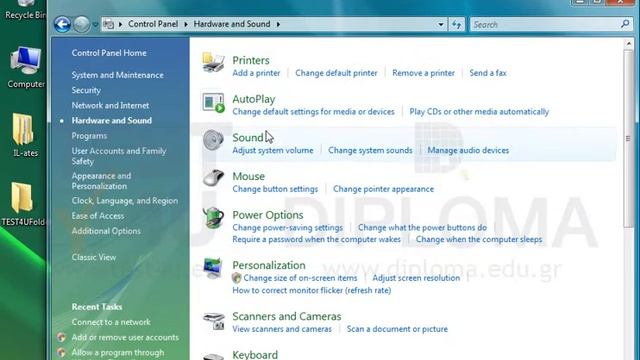The height and width of the screenshot is (360, 640).
Task: Click Add a printer link
Action: (x=256, y=73)
